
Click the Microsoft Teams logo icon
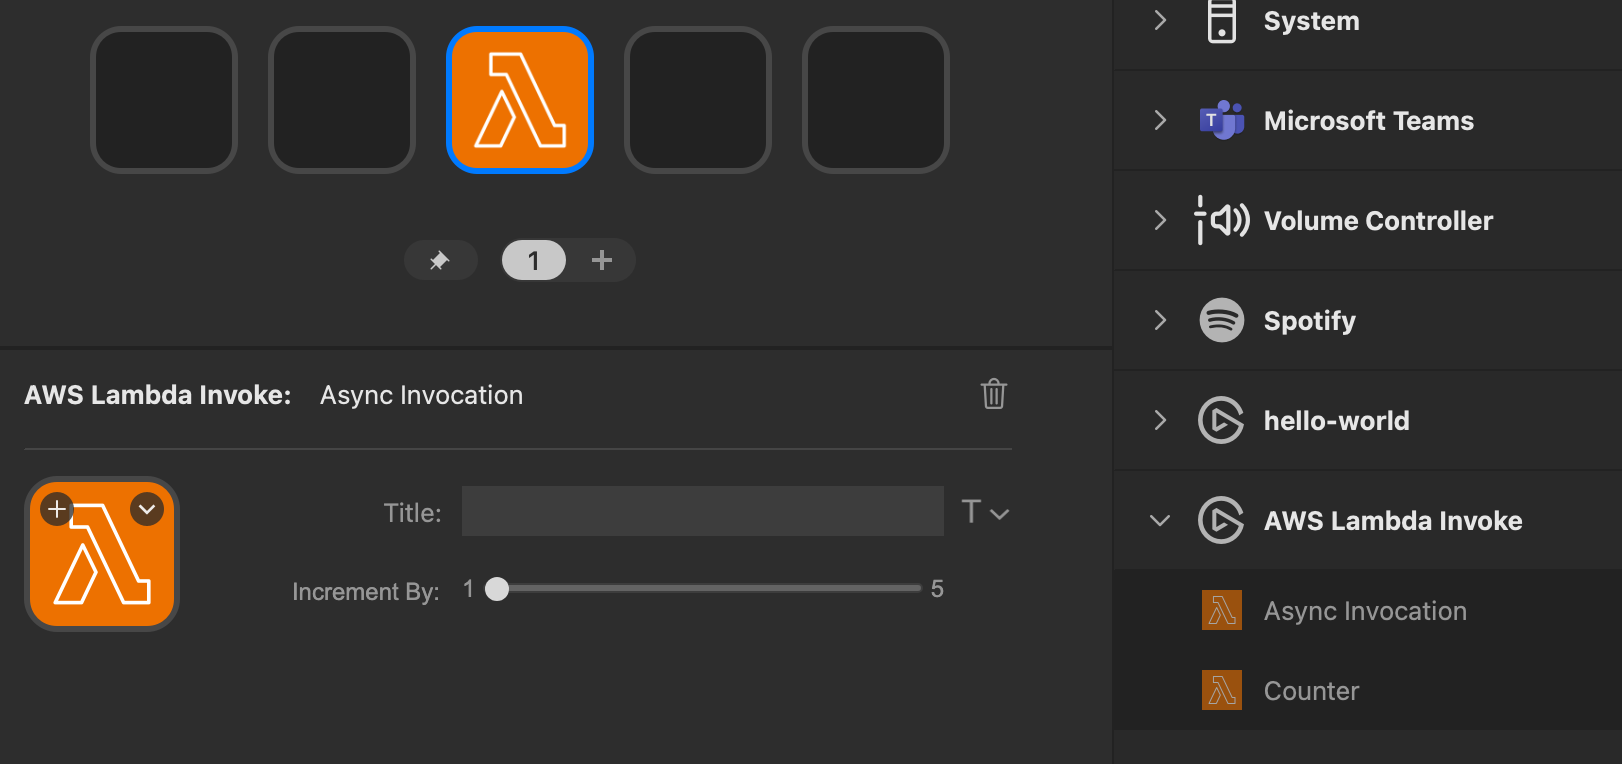point(1222,120)
